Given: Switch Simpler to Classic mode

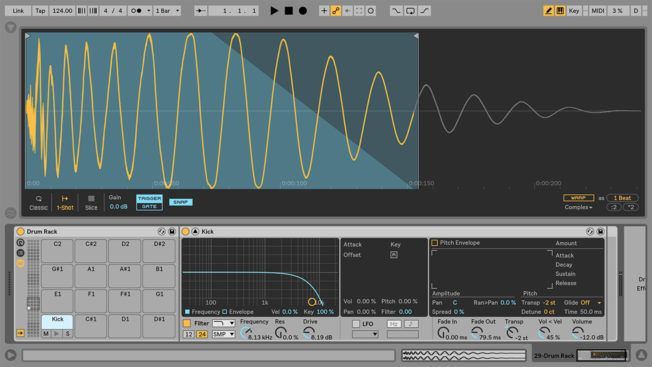Looking at the screenshot, I should click(38, 203).
